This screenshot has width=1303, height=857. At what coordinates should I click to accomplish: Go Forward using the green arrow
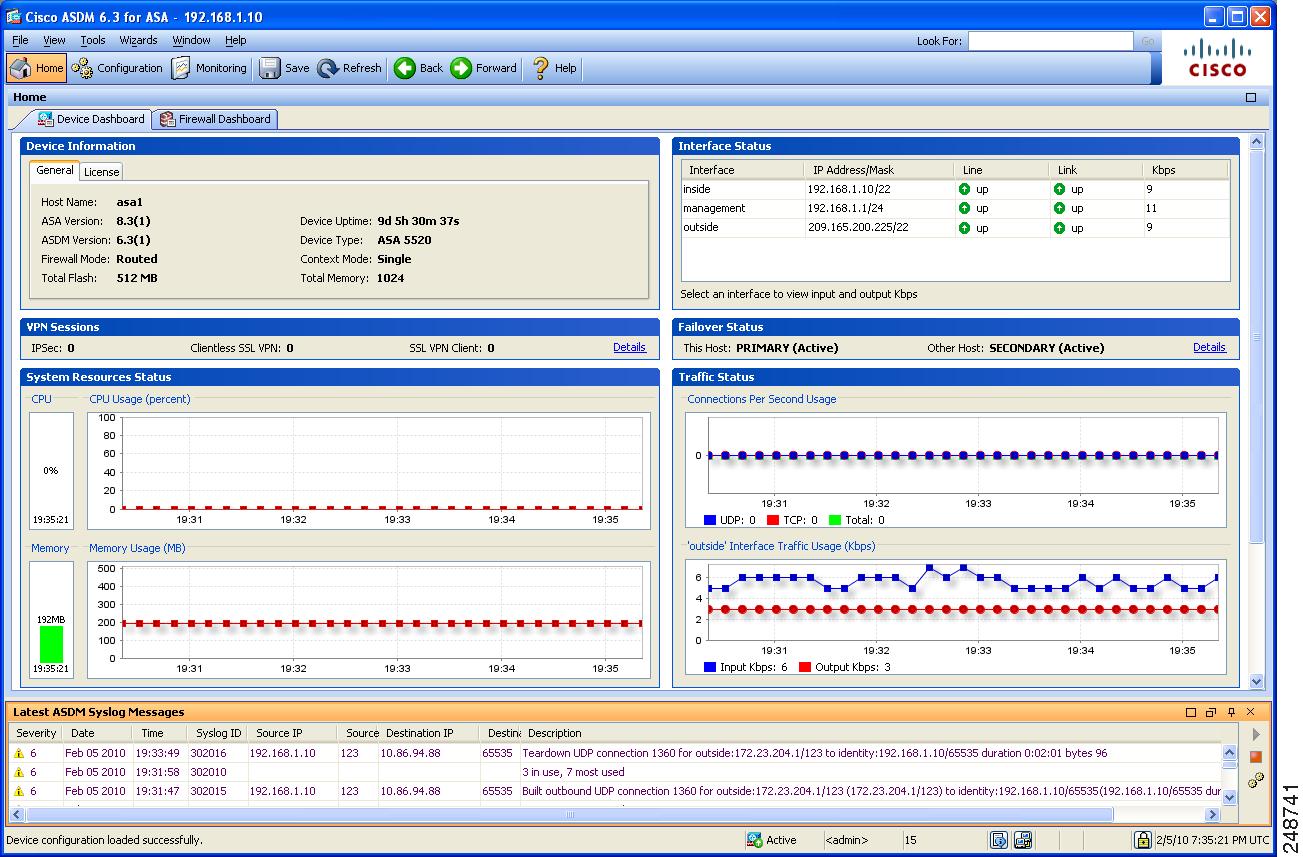483,68
